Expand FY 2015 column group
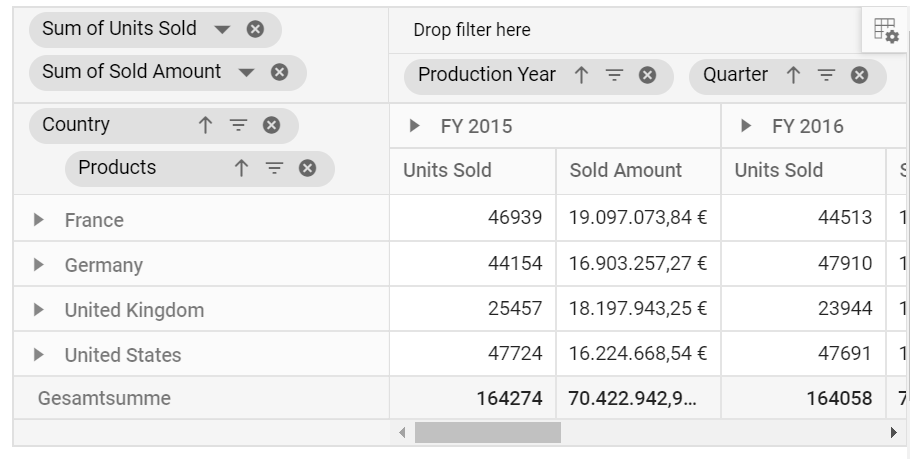This screenshot has height=459, width=910. (414, 125)
